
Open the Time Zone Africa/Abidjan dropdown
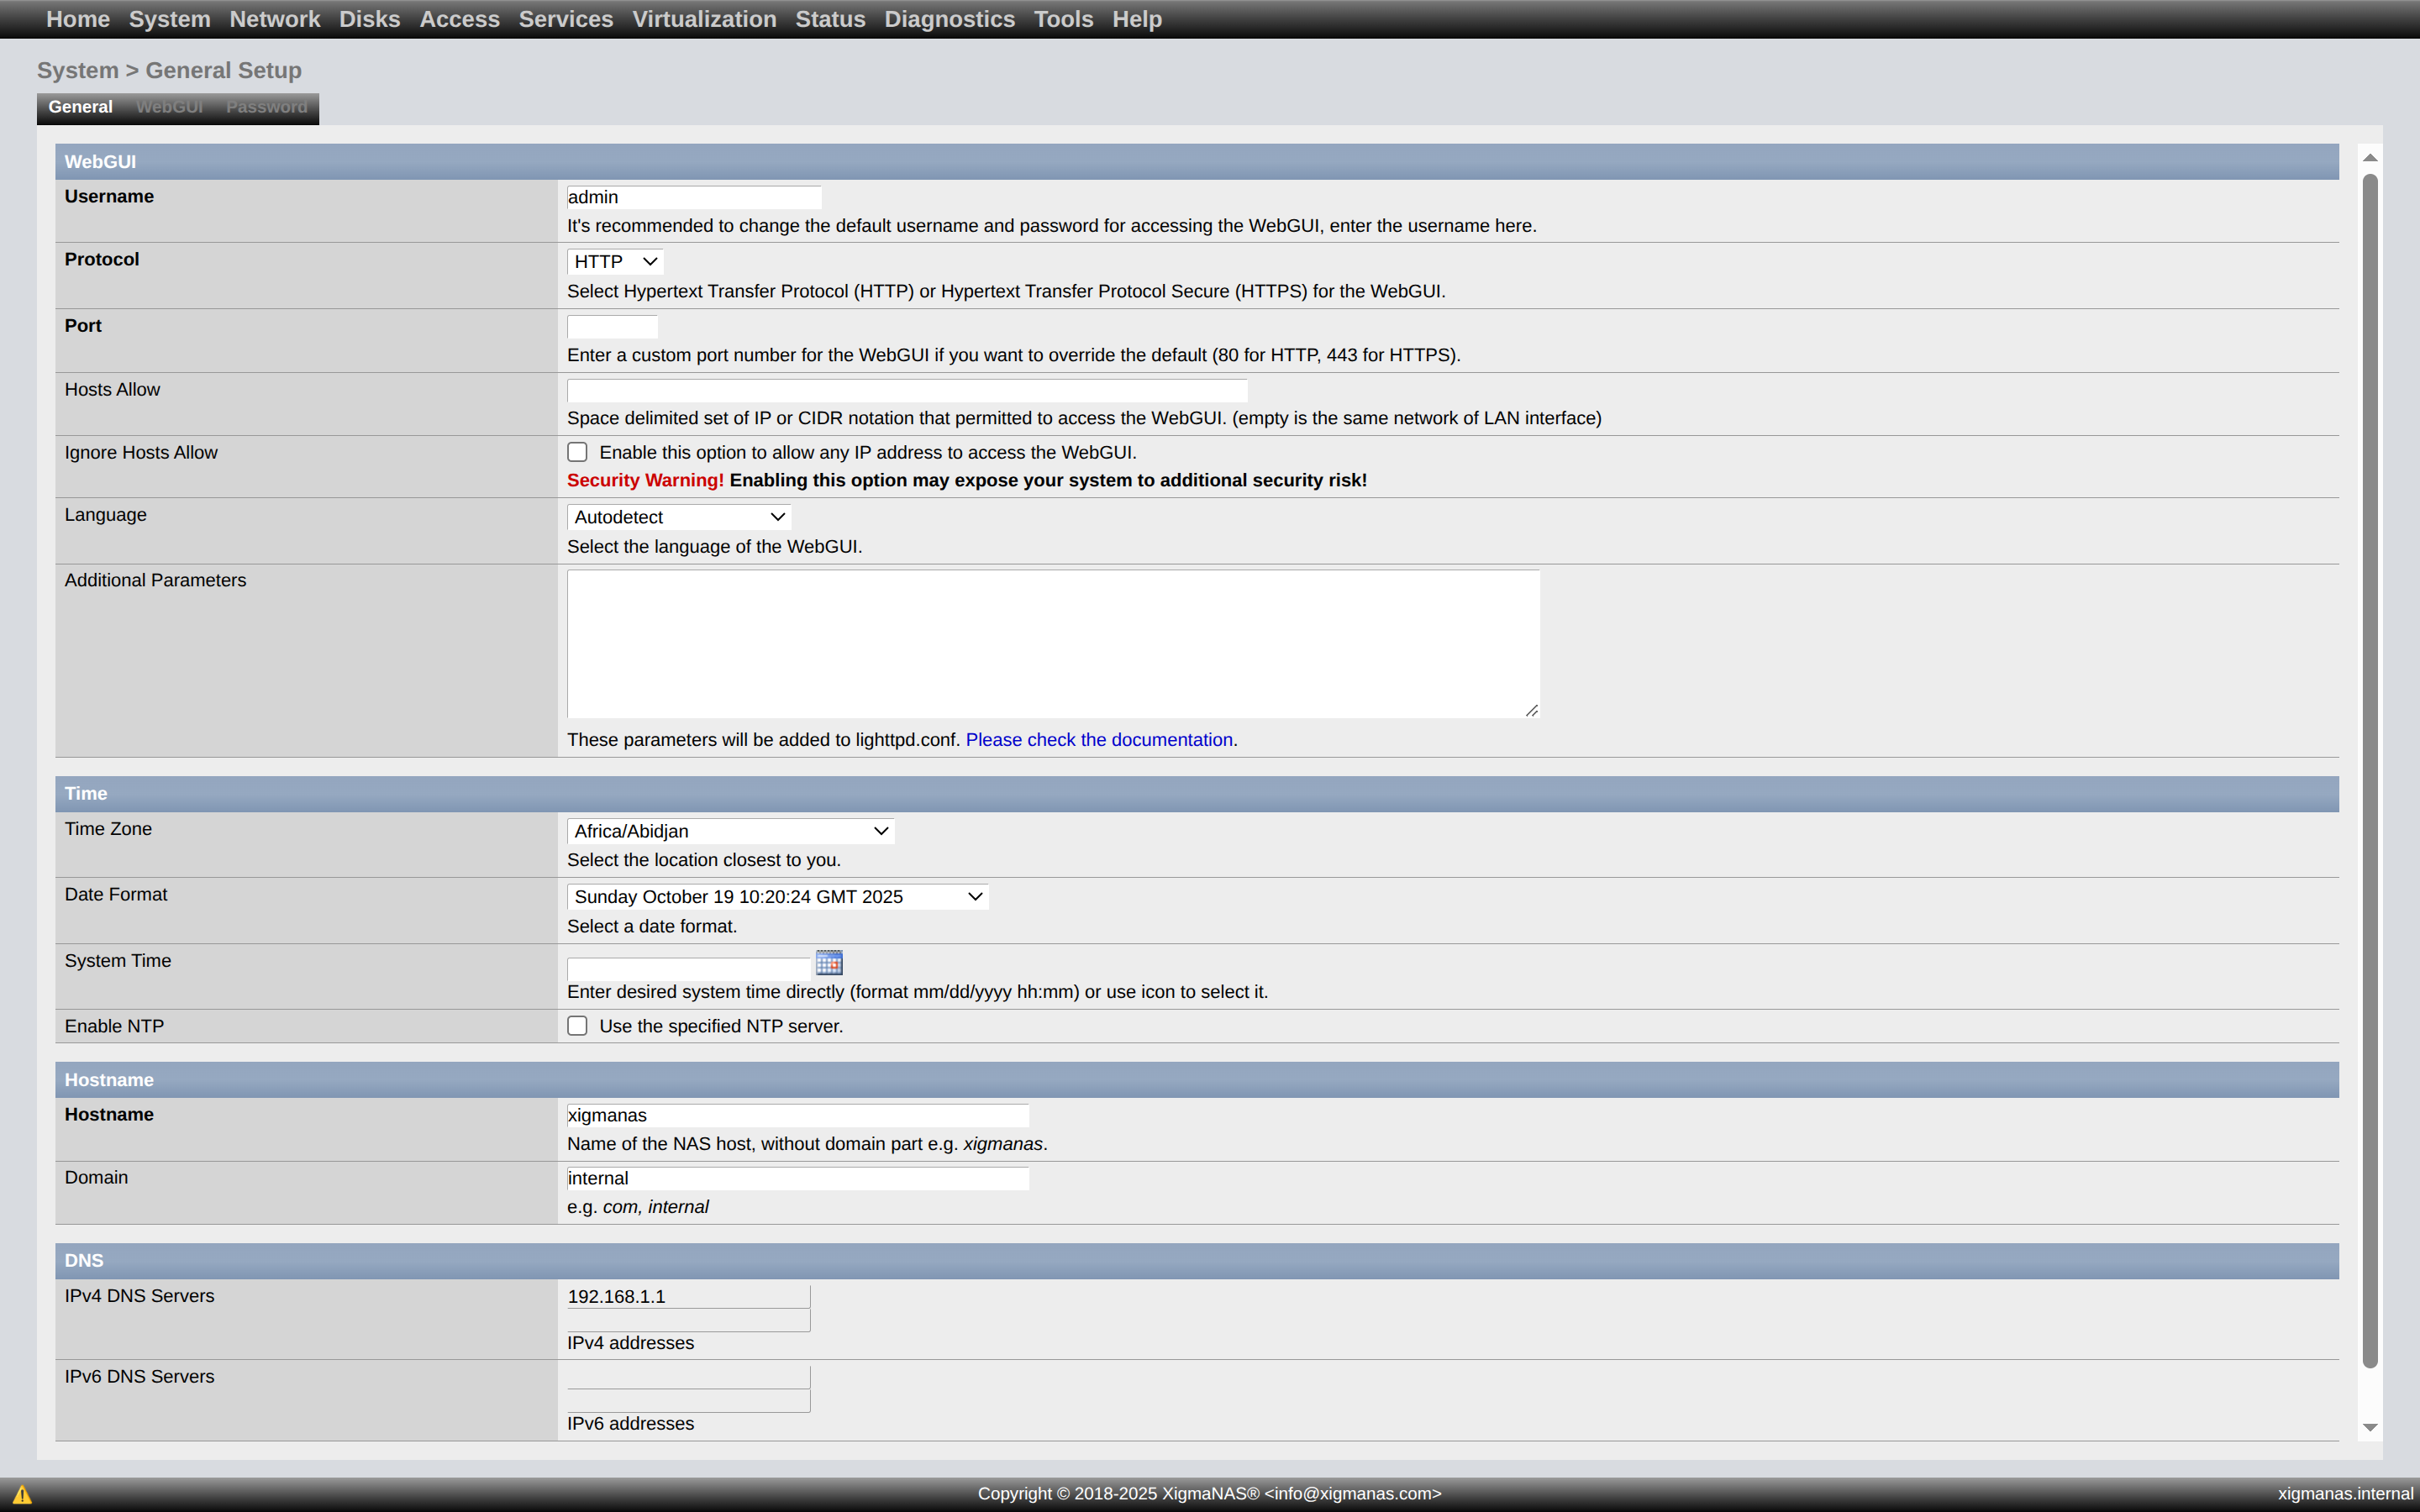tap(730, 831)
